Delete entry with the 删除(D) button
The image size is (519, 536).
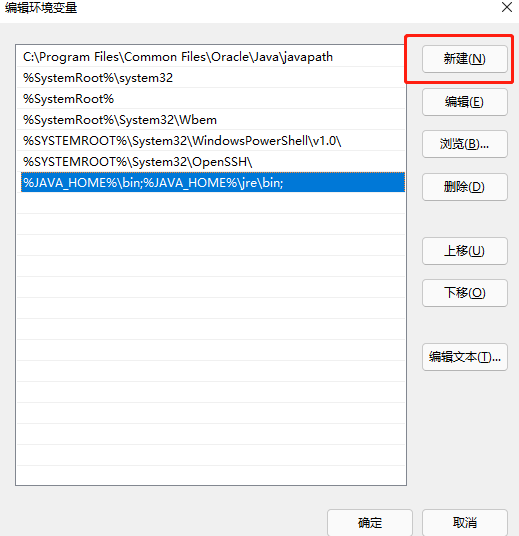click(465, 187)
